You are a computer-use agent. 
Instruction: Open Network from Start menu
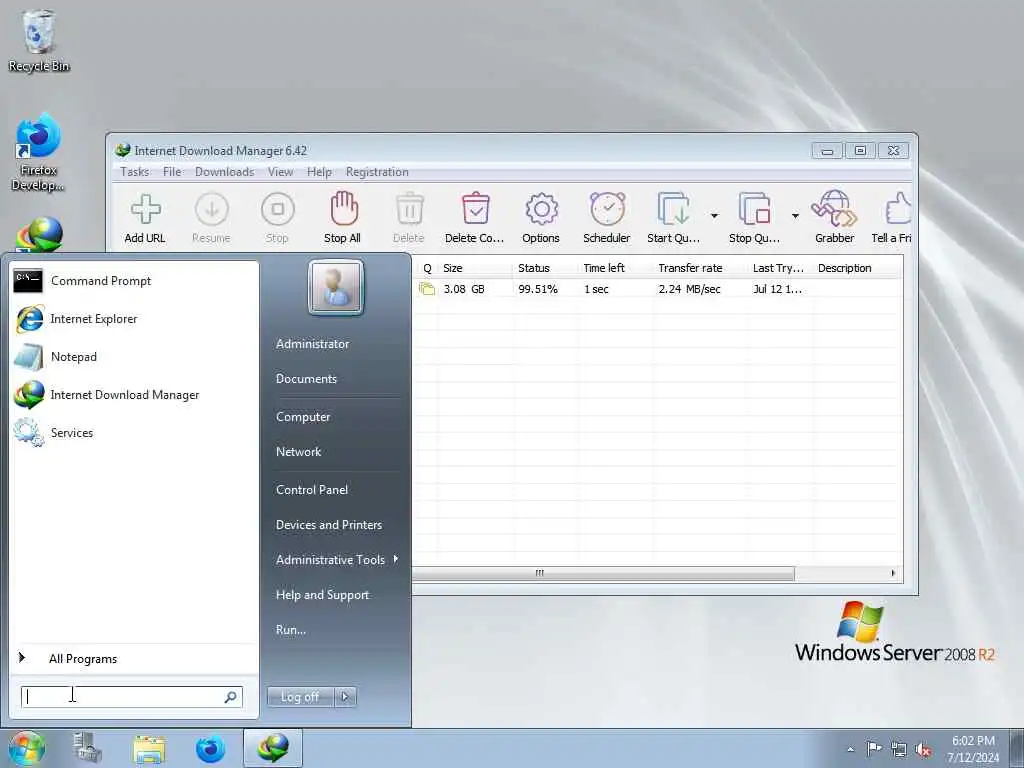[298, 452]
